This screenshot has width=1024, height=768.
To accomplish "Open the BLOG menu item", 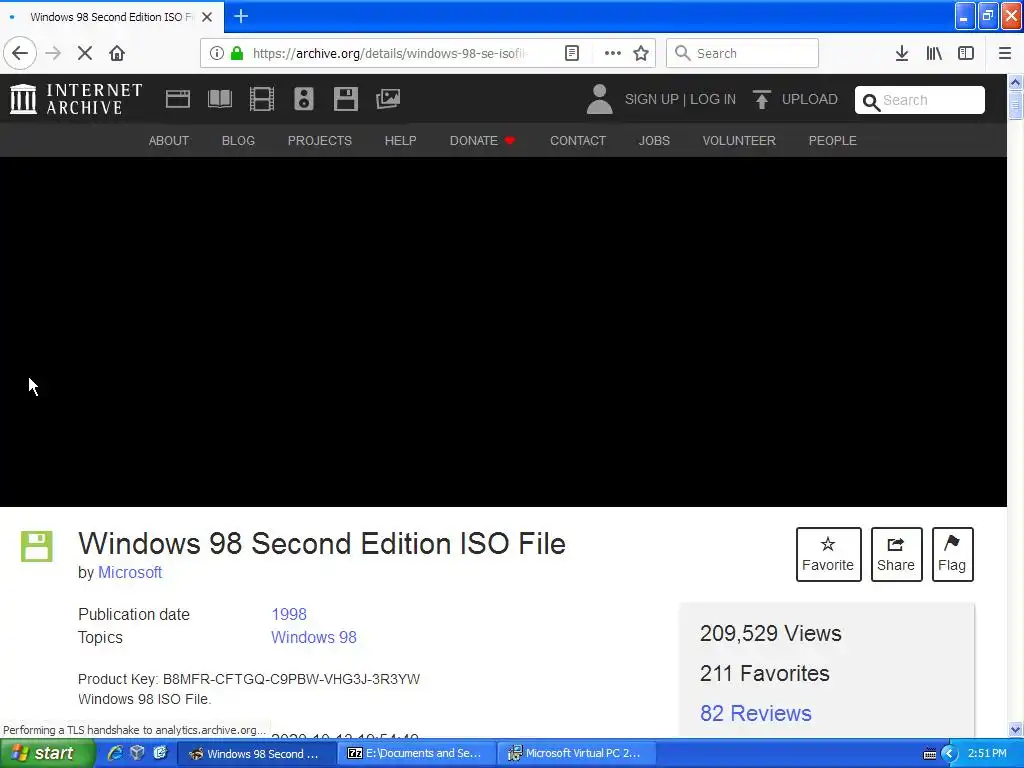I will pyautogui.click(x=238, y=140).
